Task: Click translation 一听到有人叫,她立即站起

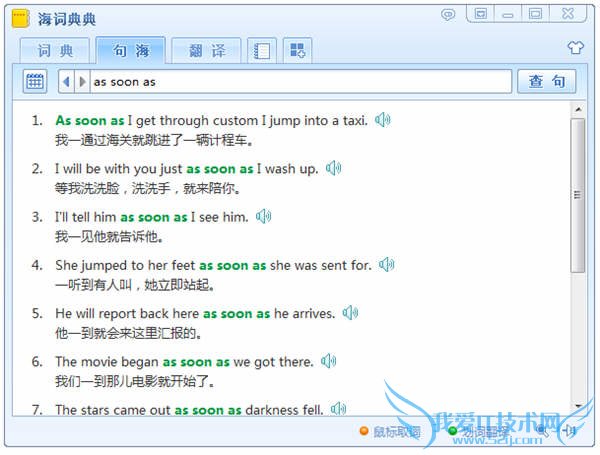Action: point(135,285)
